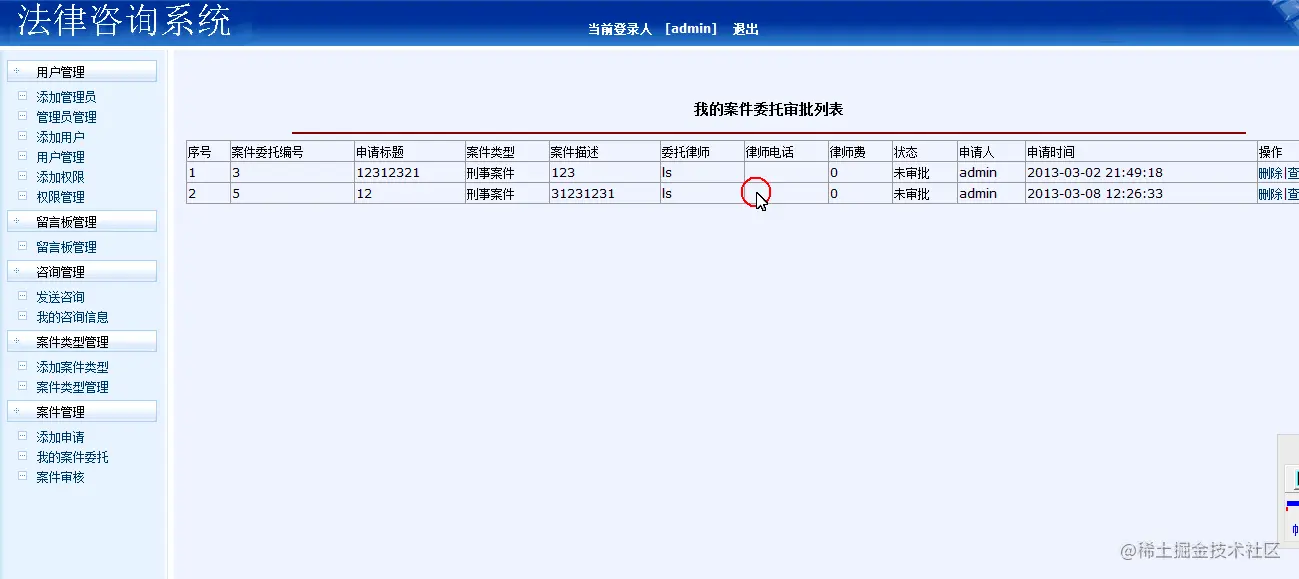Click the icon next to 添加申请 item

click(x=22, y=436)
